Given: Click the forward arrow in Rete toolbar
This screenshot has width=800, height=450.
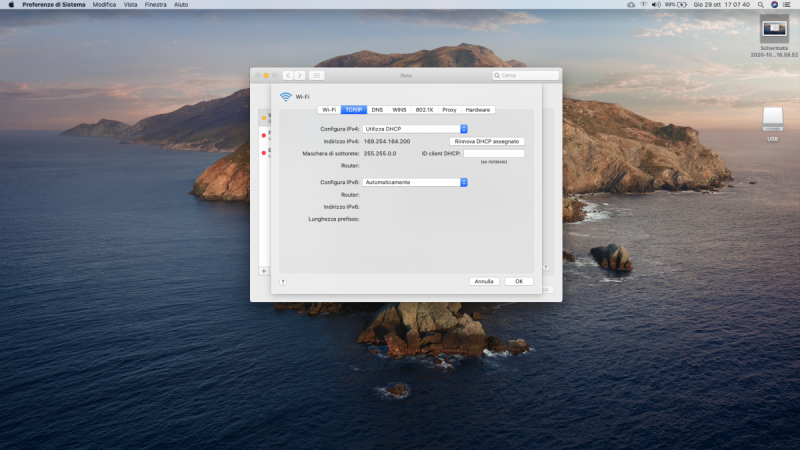Looking at the screenshot, I should [300, 75].
